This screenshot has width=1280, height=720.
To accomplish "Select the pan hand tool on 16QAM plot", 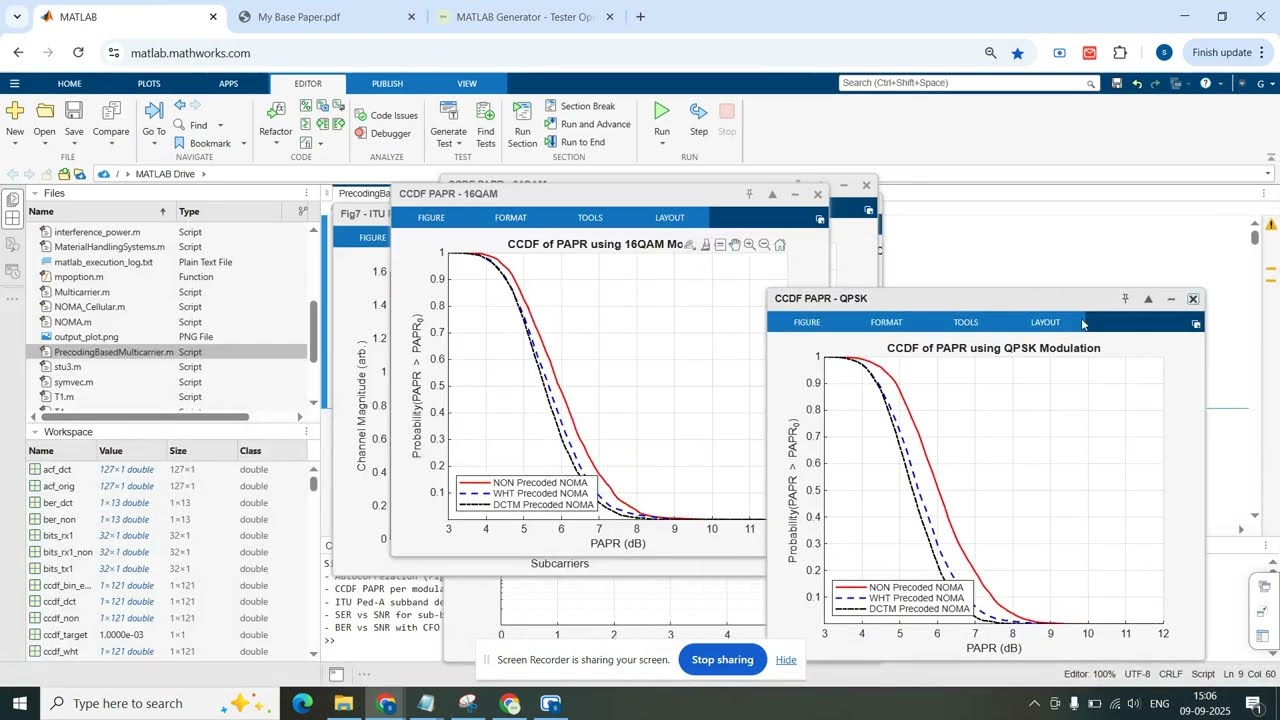I will tap(735, 245).
